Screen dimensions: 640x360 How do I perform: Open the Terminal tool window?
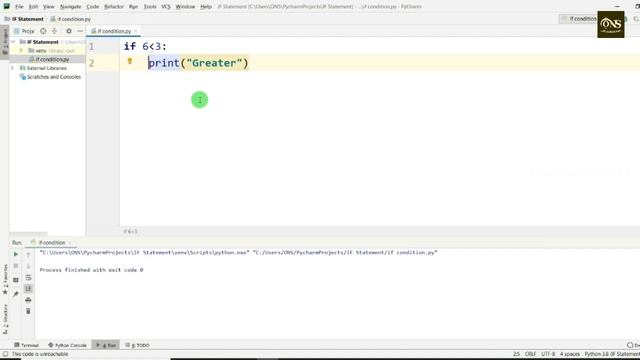tap(26, 345)
